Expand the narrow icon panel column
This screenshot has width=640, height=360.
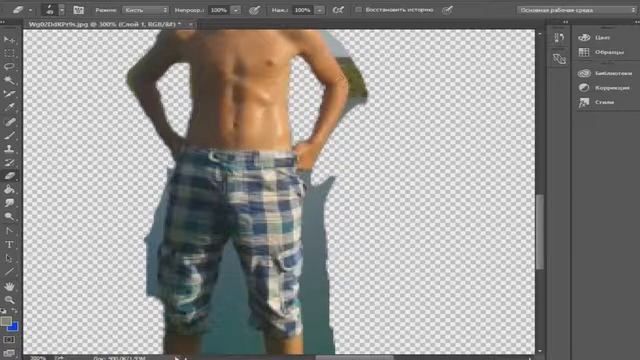565,22
